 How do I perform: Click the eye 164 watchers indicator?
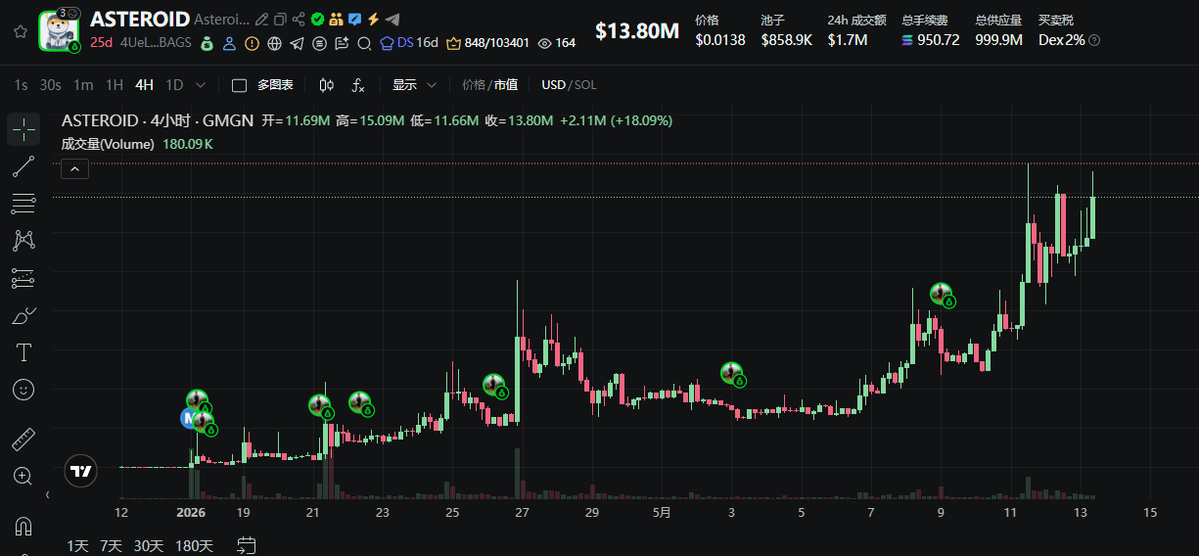click(x=557, y=44)
